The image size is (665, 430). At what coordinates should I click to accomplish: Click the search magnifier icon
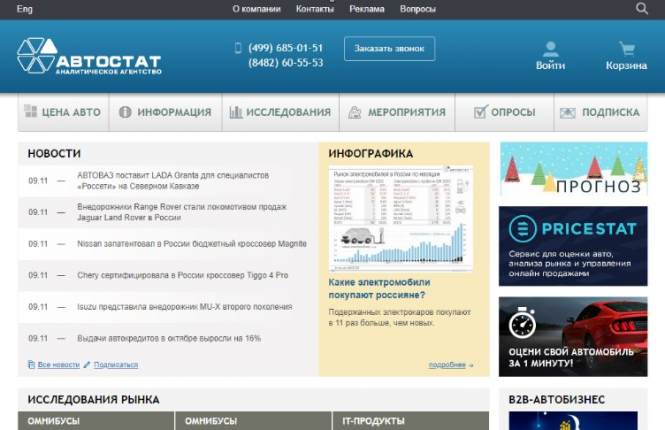(x=642, y=9)
